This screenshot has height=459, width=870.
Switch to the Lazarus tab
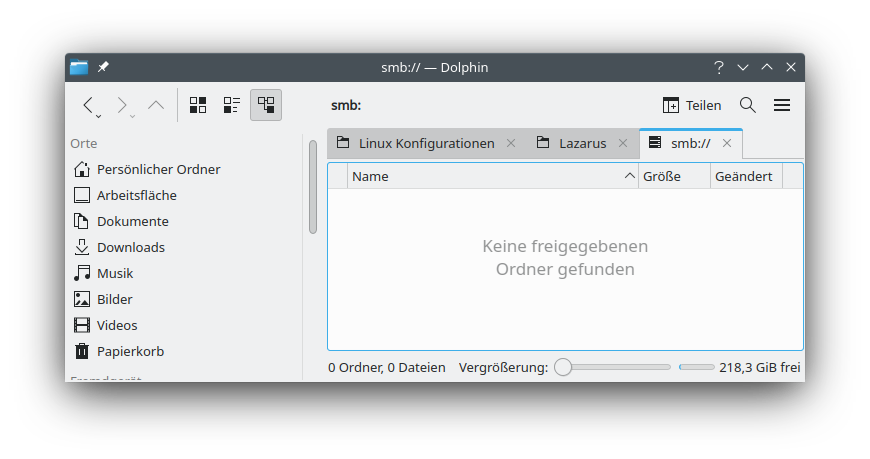581,143
